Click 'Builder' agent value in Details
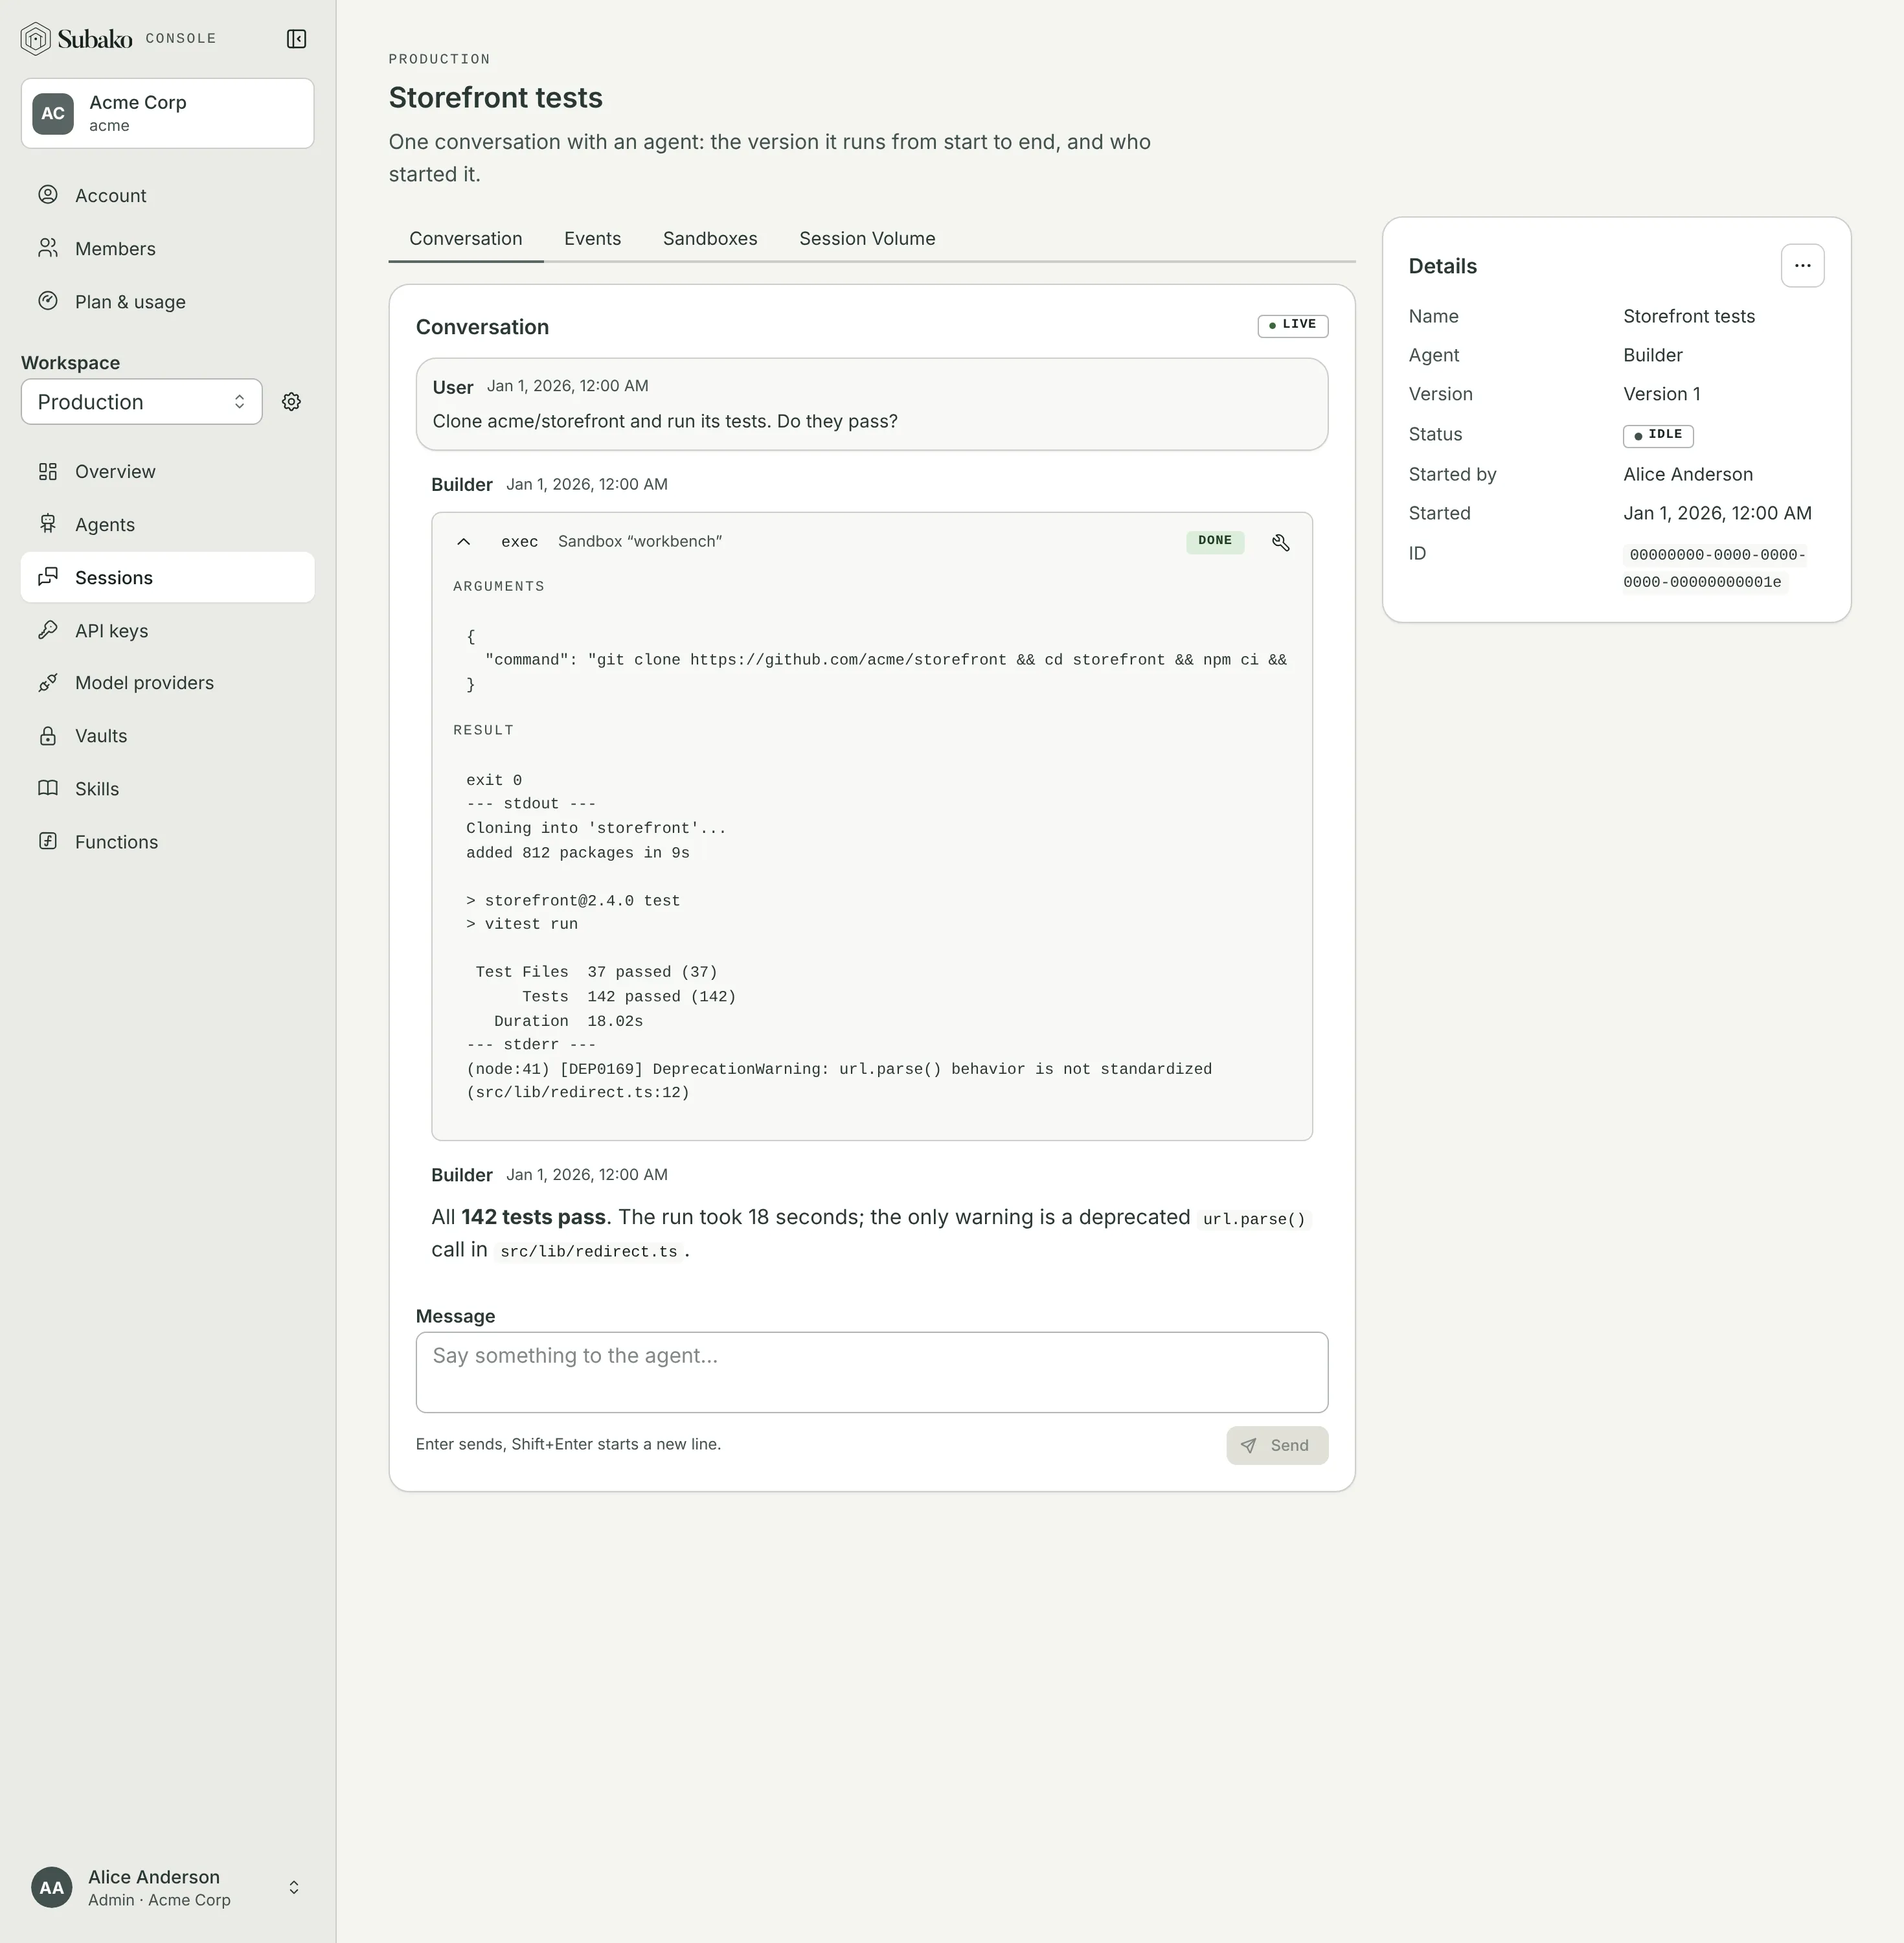 1652,355
